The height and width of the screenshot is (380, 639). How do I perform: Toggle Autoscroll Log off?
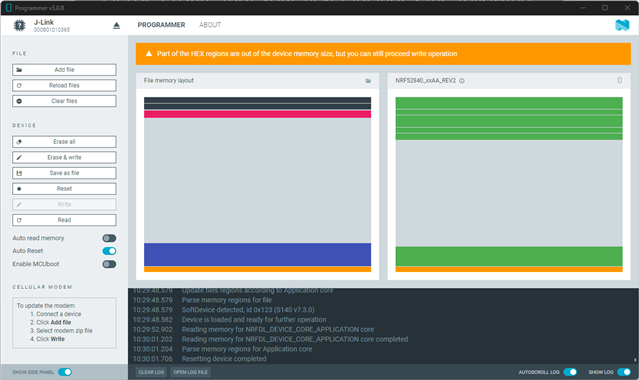570,372
